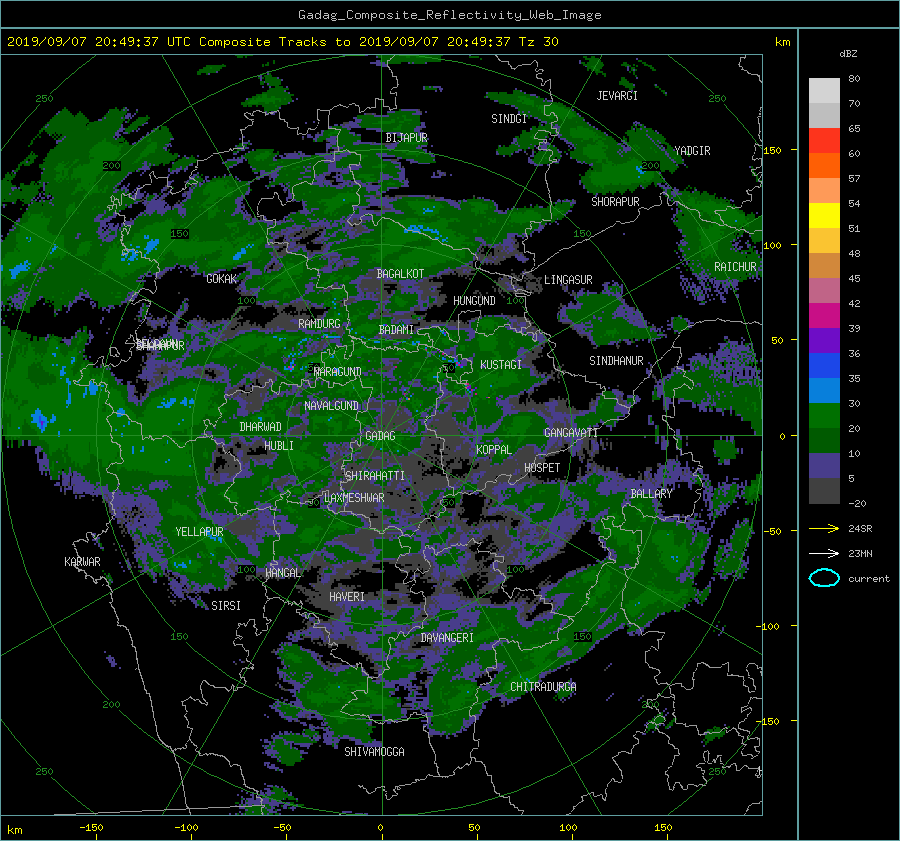
Task: Click the HUNGUND city label
Action: tap(474, 301)
